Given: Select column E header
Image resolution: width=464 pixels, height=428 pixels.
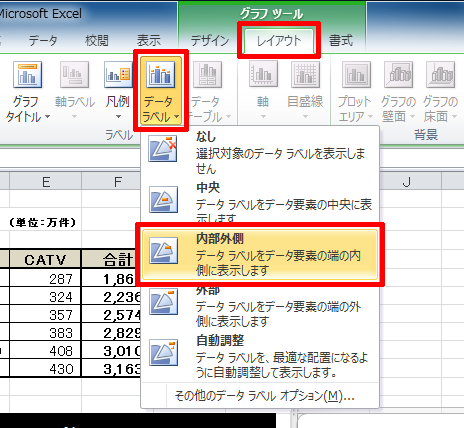Looking at the screenshot, I should [46, 182].
